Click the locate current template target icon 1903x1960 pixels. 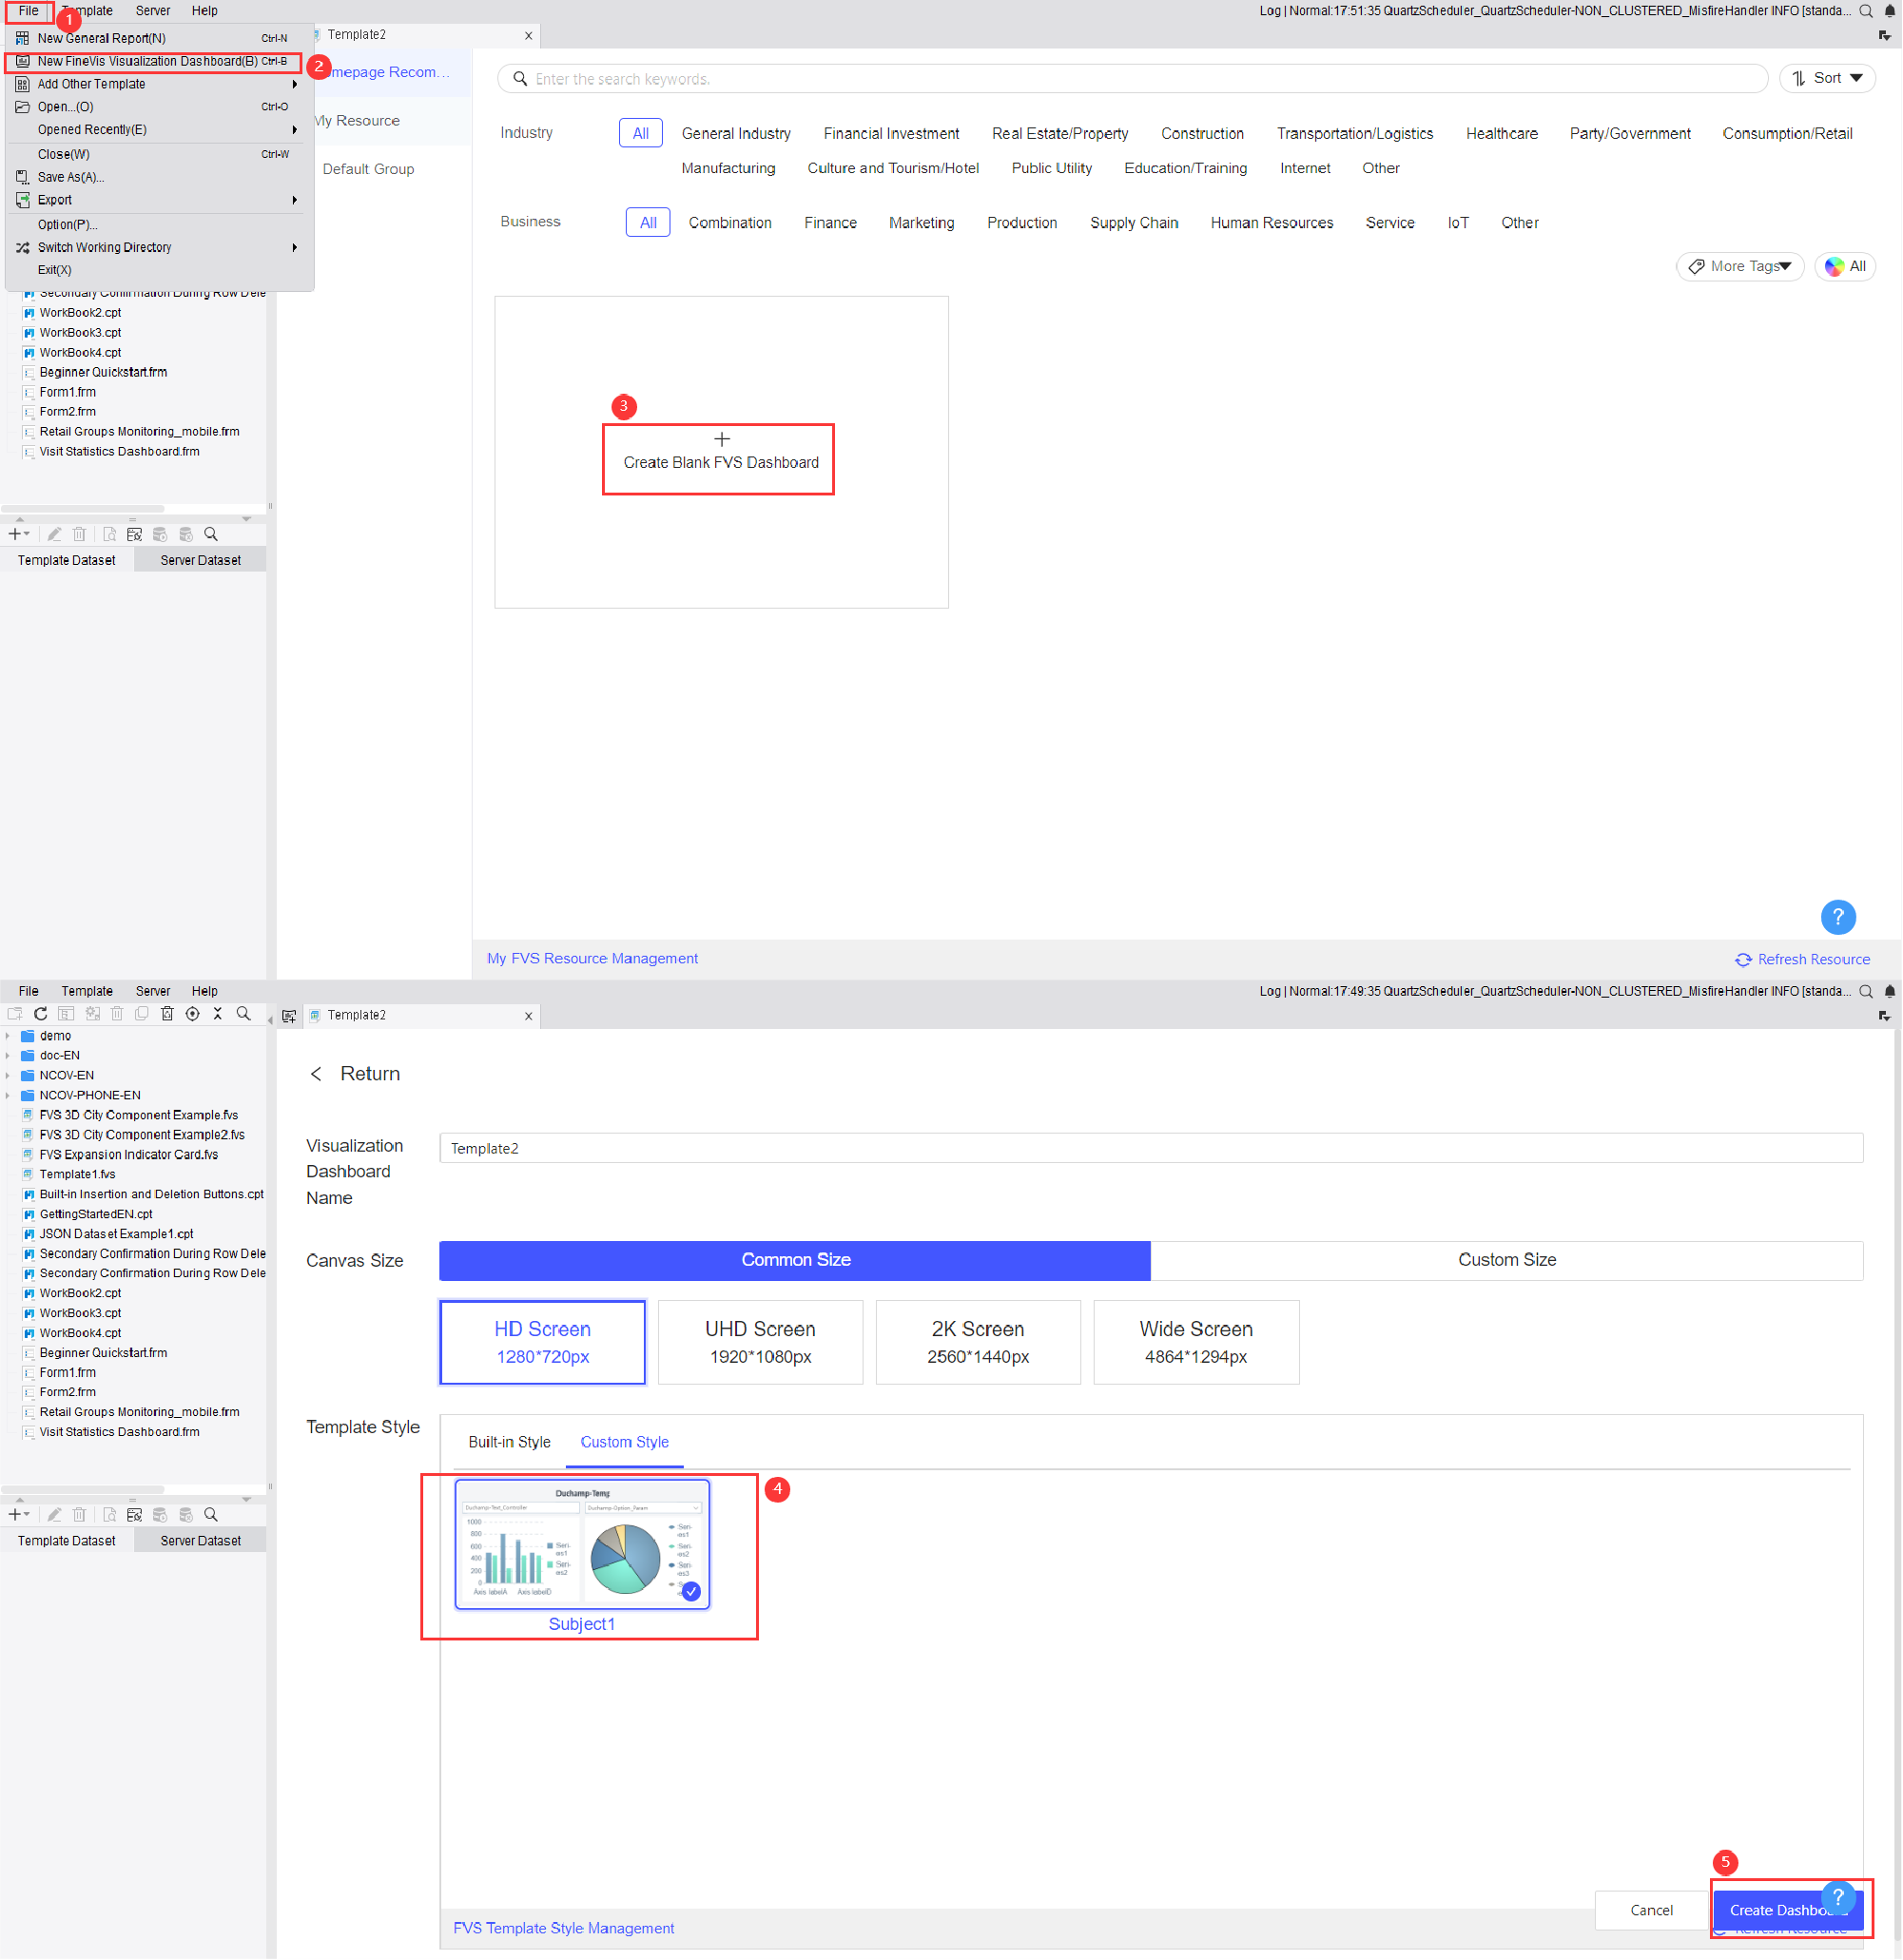[192, 1013]
